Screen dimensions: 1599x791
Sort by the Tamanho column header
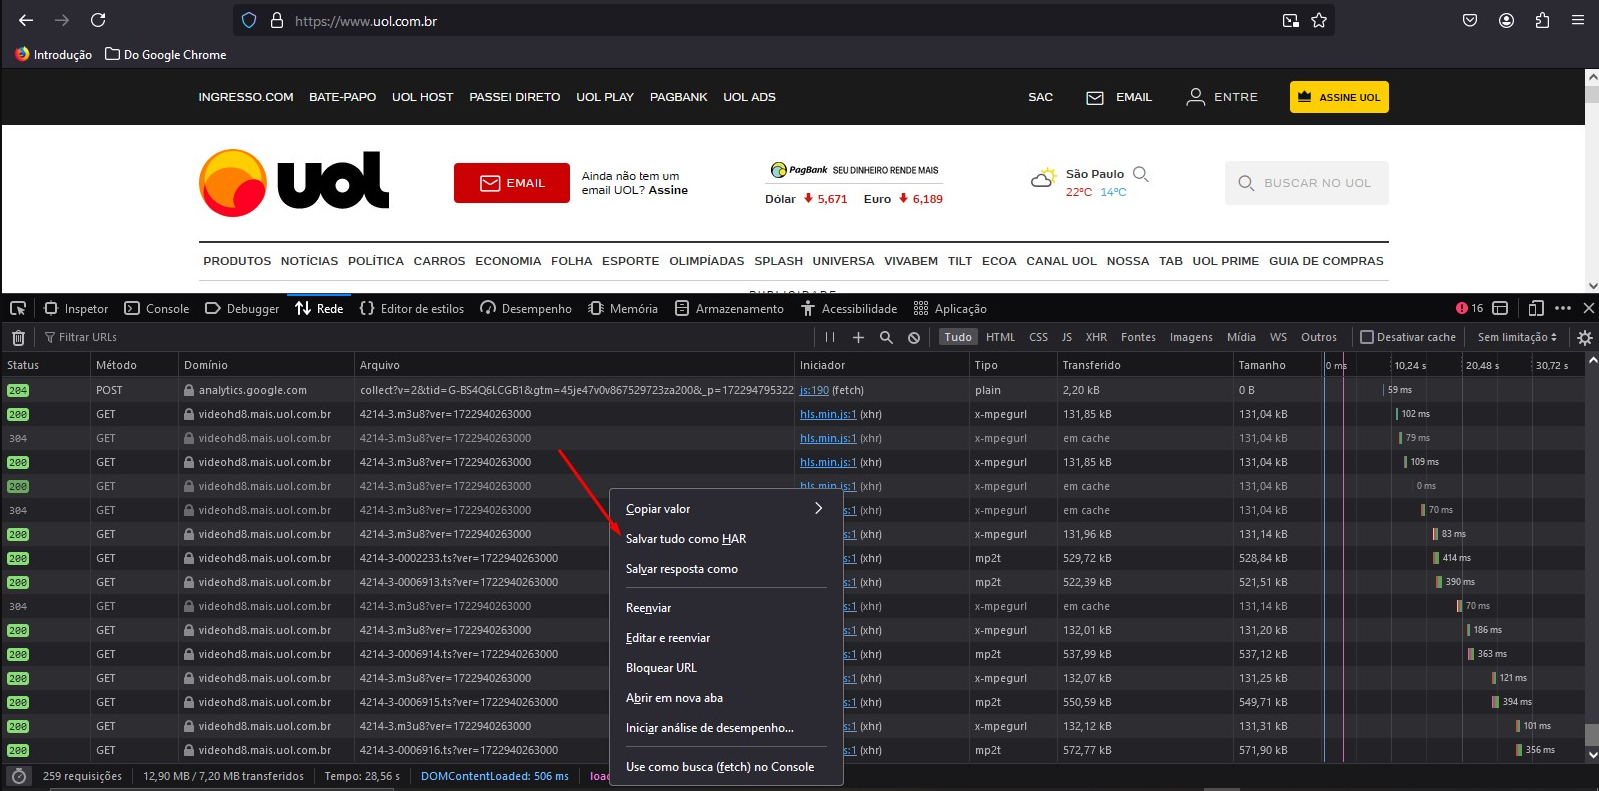1277,365
